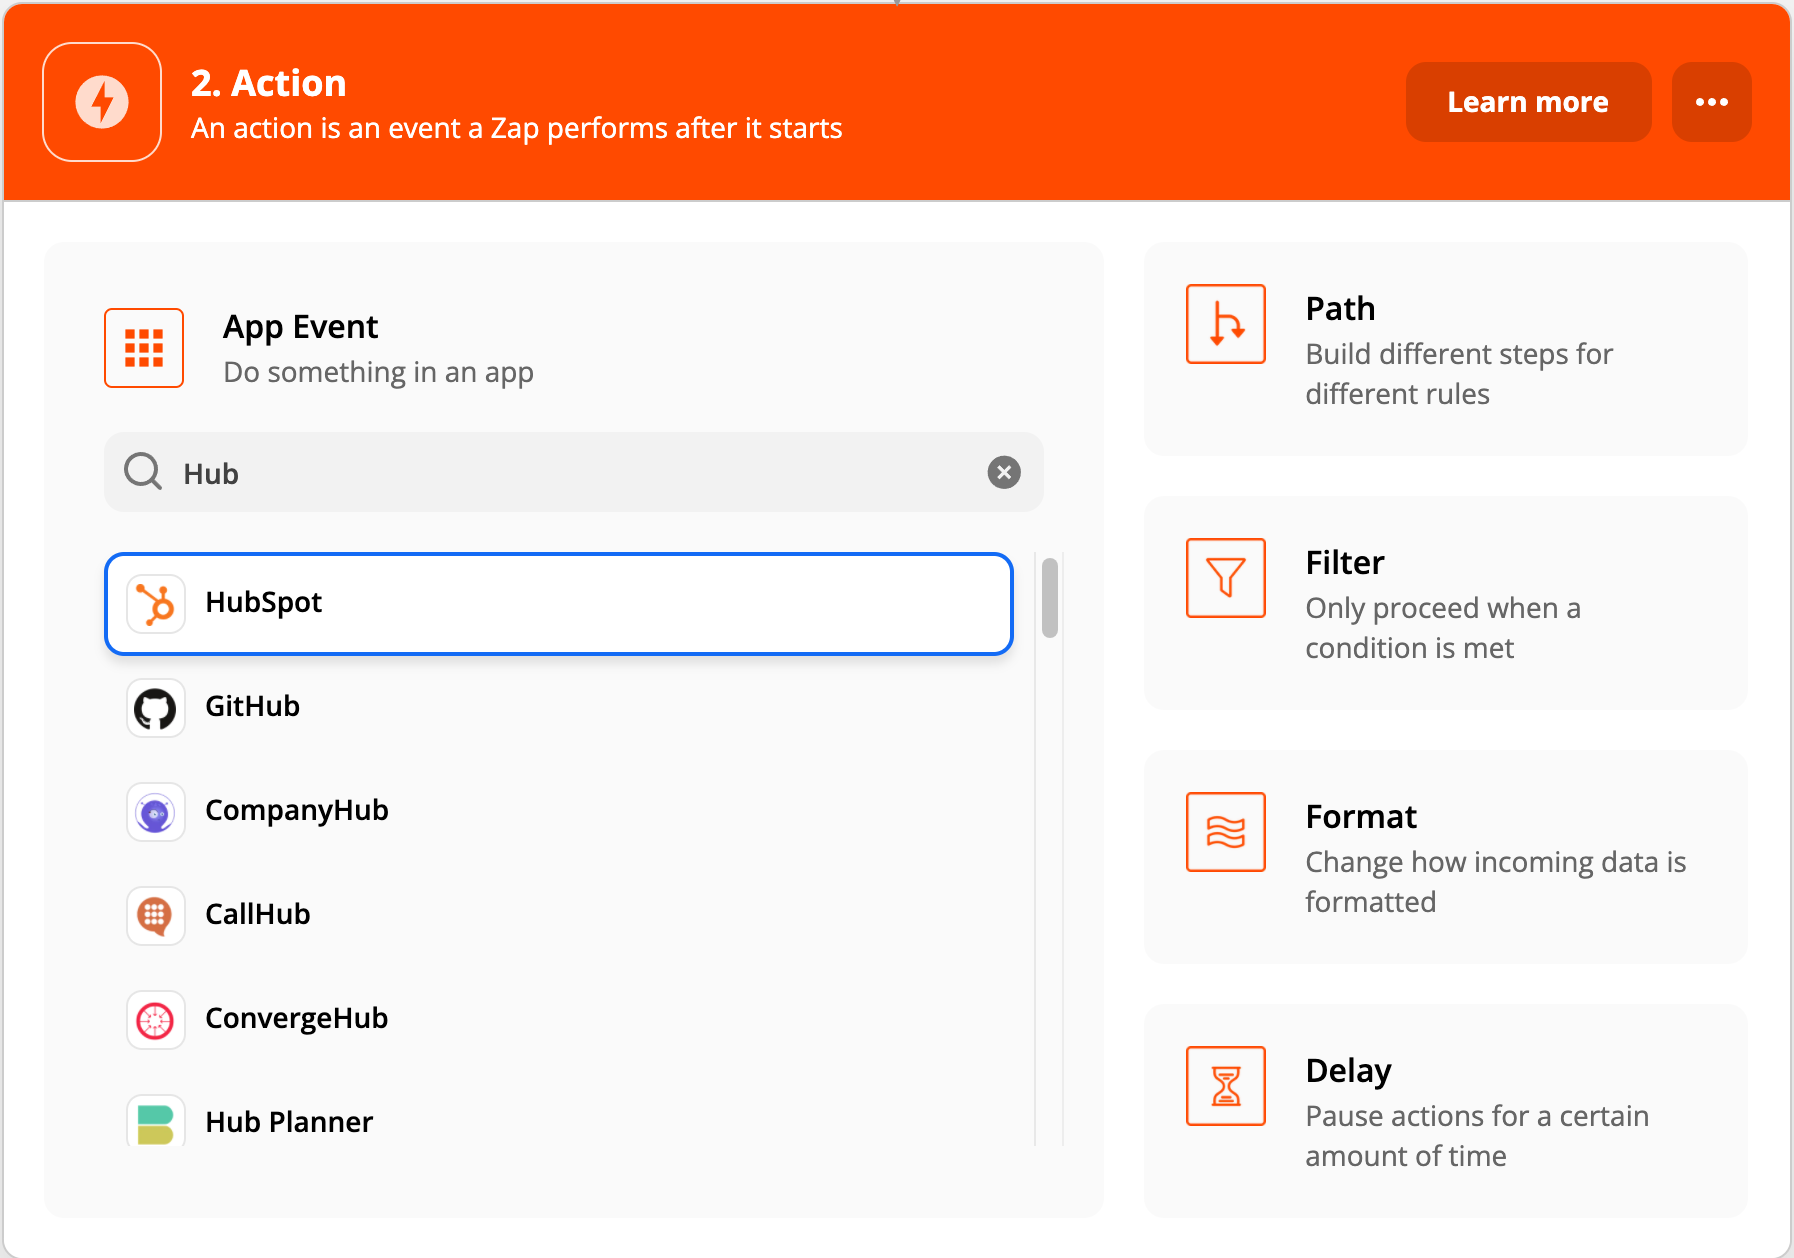Click the CompanyHub app icon
Viewport: 1794px width, 1258px height.
[x=156, y=812]
